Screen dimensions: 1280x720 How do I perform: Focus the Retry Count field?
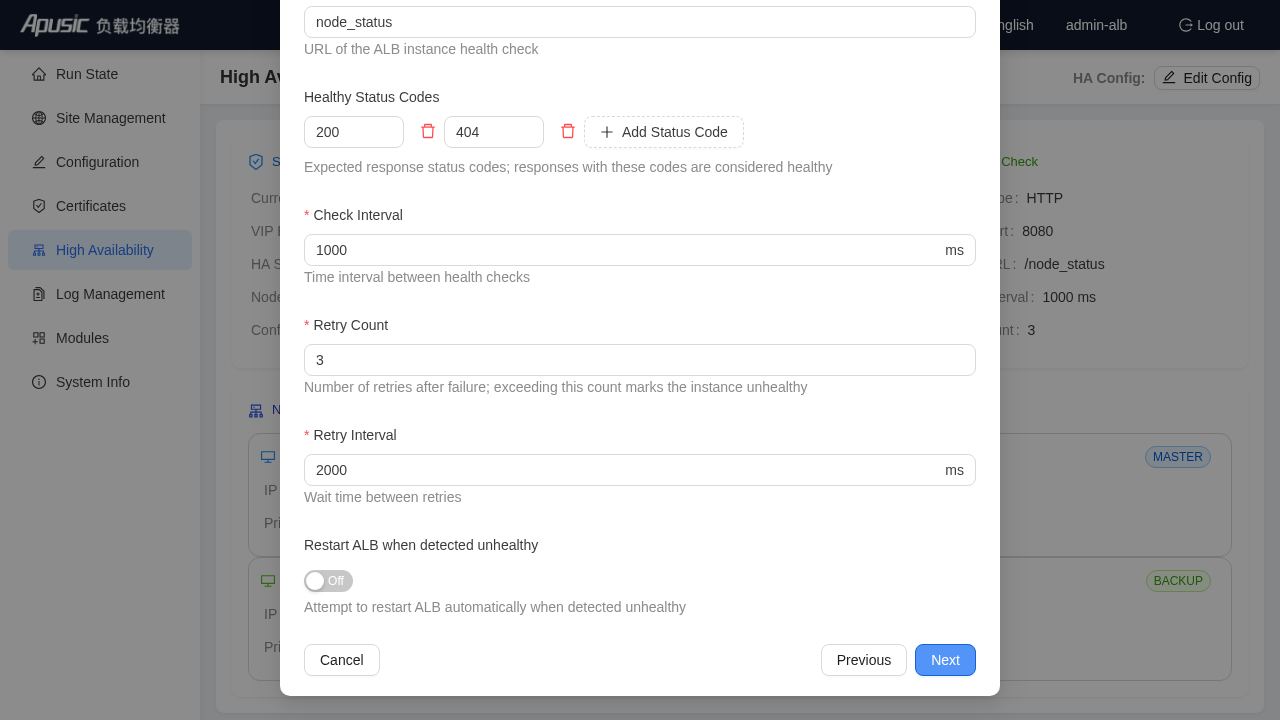(640, 360)
